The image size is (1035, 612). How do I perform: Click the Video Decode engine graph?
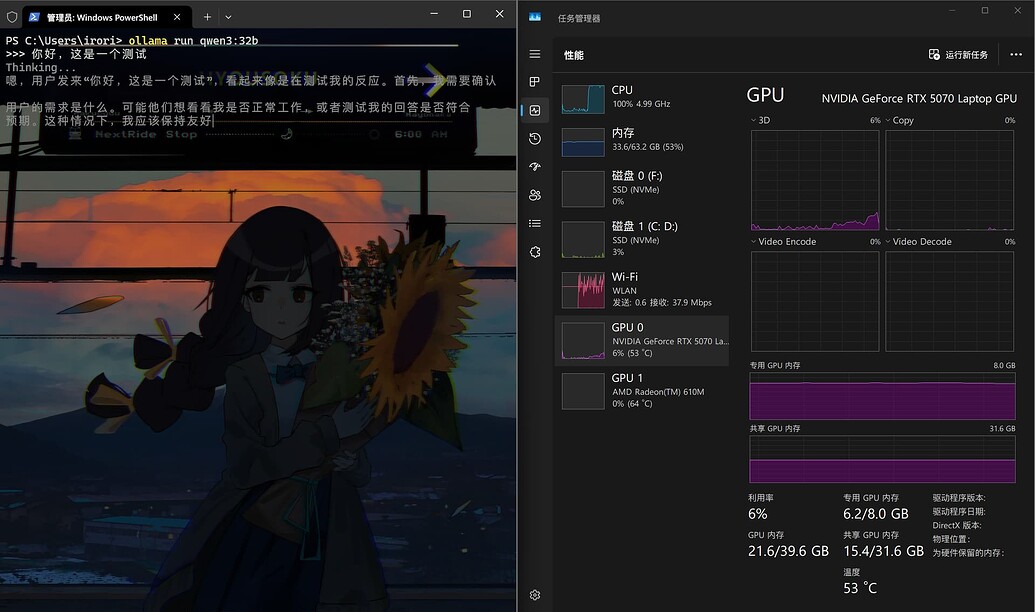pyautogui.click(x=949, y=302)
